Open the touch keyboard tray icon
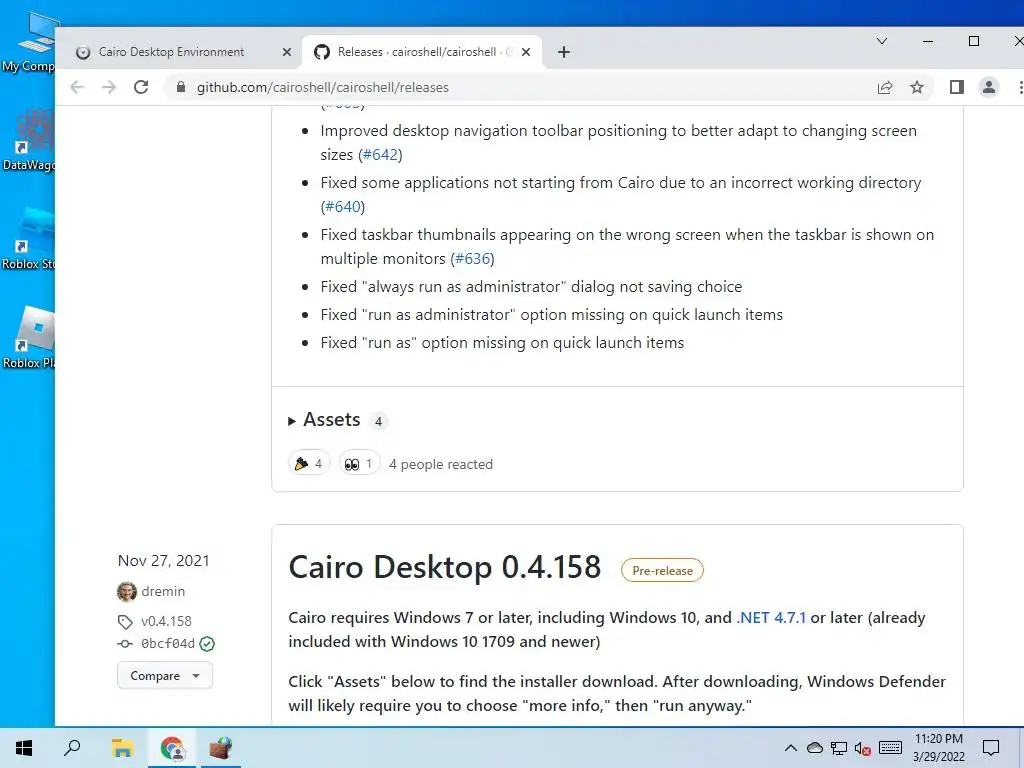Viewport: 1024px width, 768px height. pos(890,748)
